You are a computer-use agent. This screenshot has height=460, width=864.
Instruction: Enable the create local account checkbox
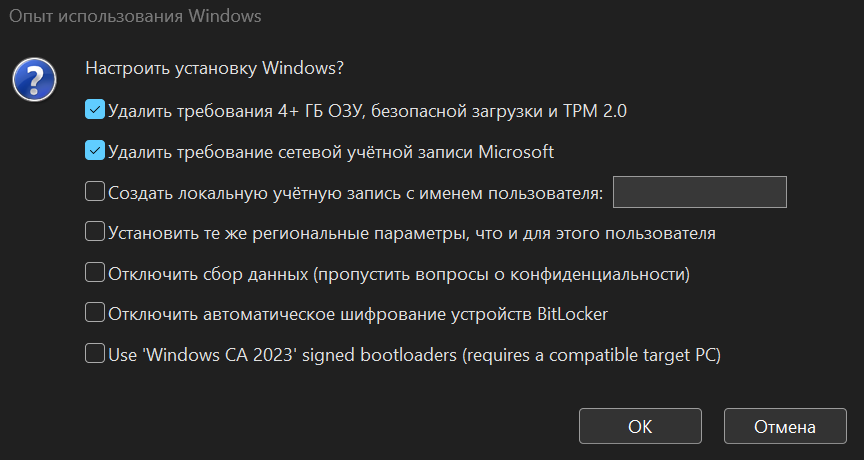95,191
